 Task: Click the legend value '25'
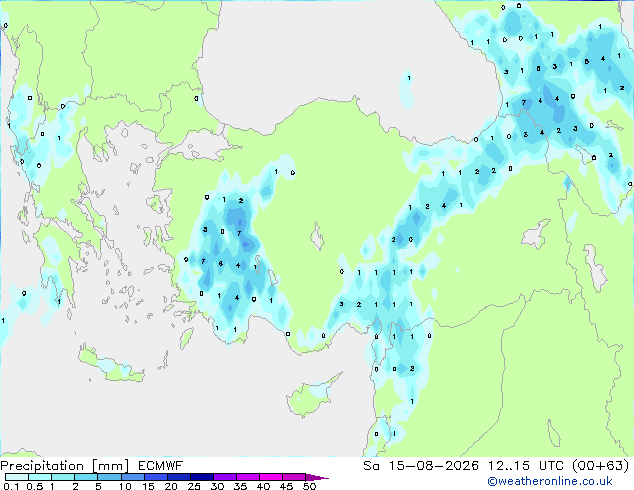tap(194, 486)
